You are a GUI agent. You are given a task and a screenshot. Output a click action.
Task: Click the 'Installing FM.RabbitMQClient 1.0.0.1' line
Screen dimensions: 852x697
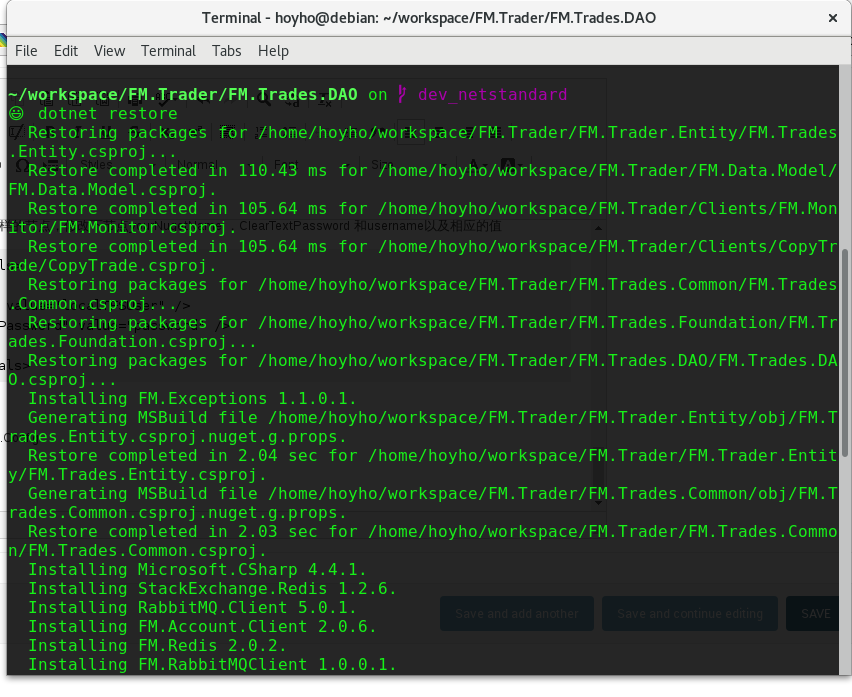tap(212, 665)
